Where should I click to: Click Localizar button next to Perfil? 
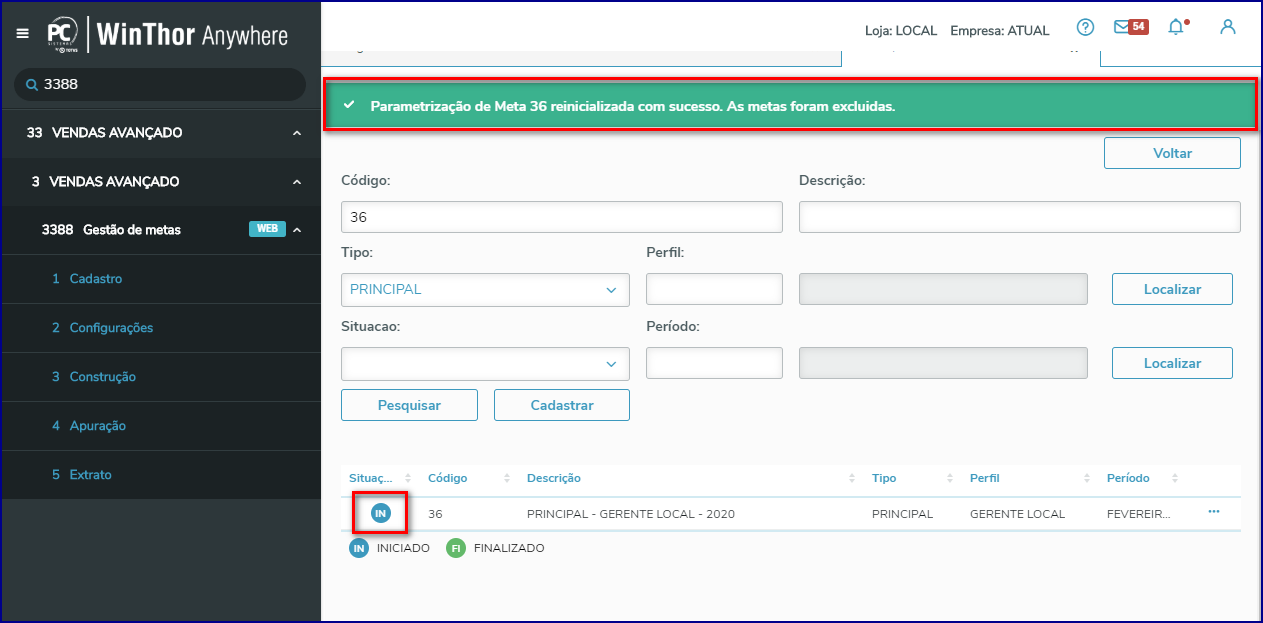coord(1172,289)
